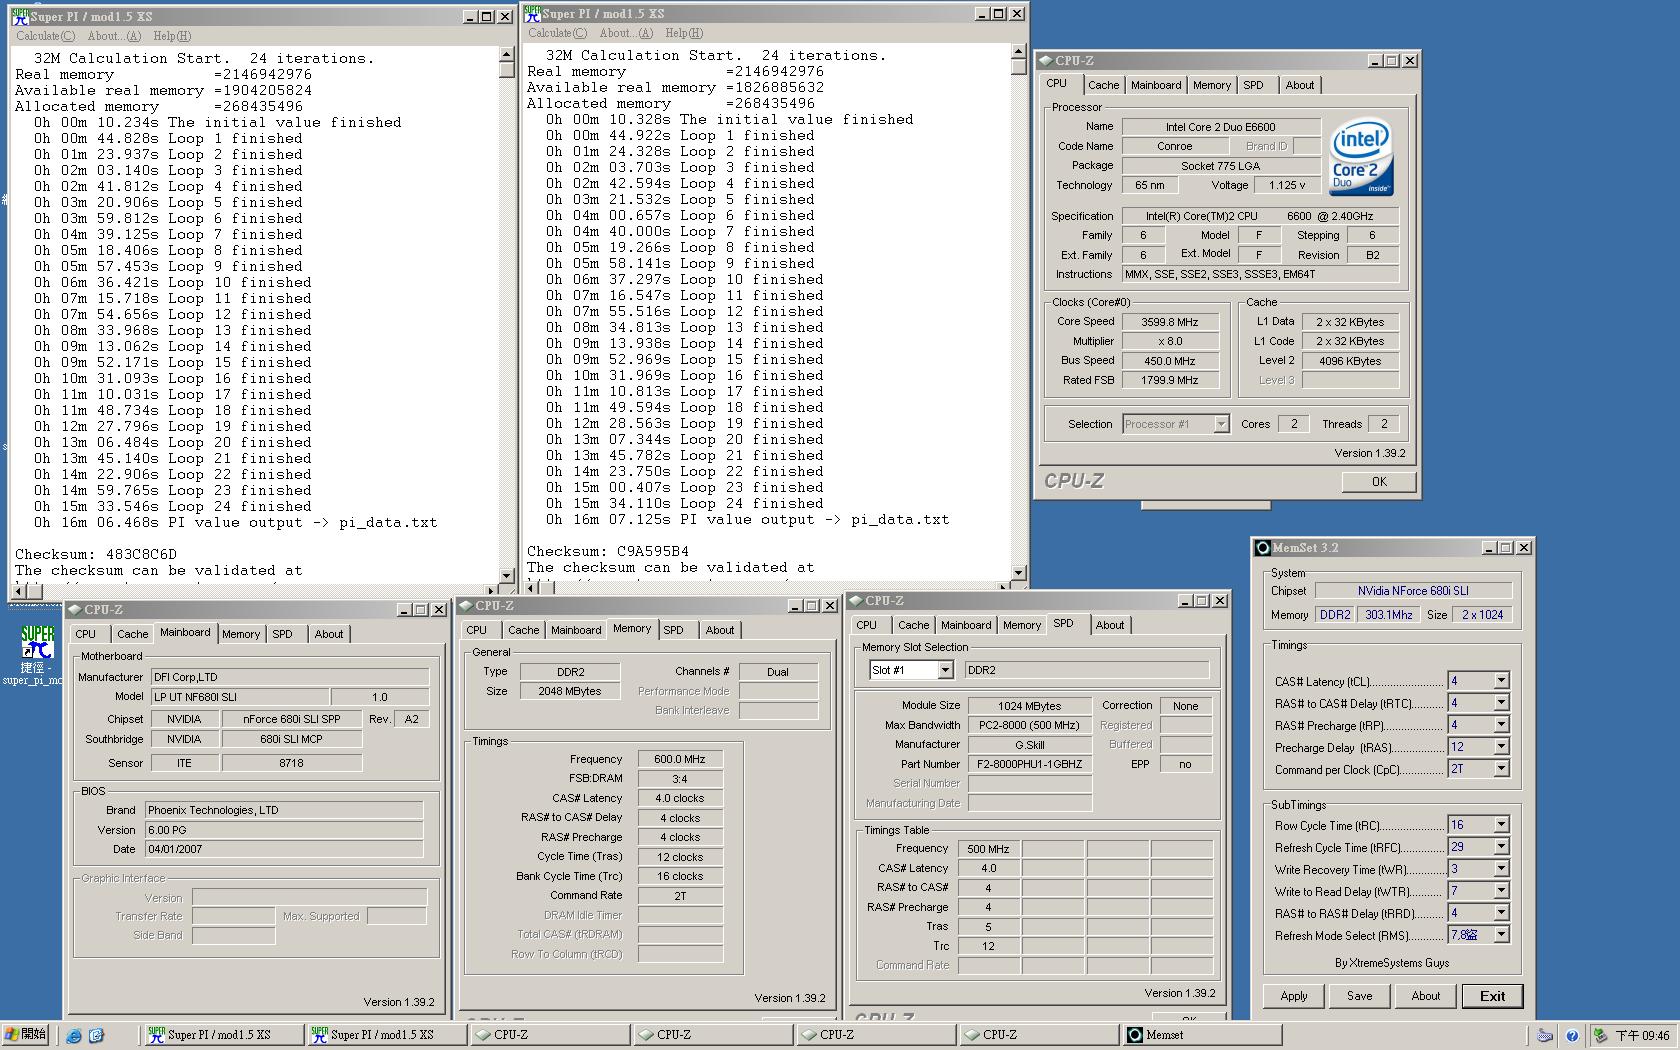This screenshot has height=1050, width=1680.
Task: Open RAS# Precharge (tRP) dropdown
Action: [1501, 725]
